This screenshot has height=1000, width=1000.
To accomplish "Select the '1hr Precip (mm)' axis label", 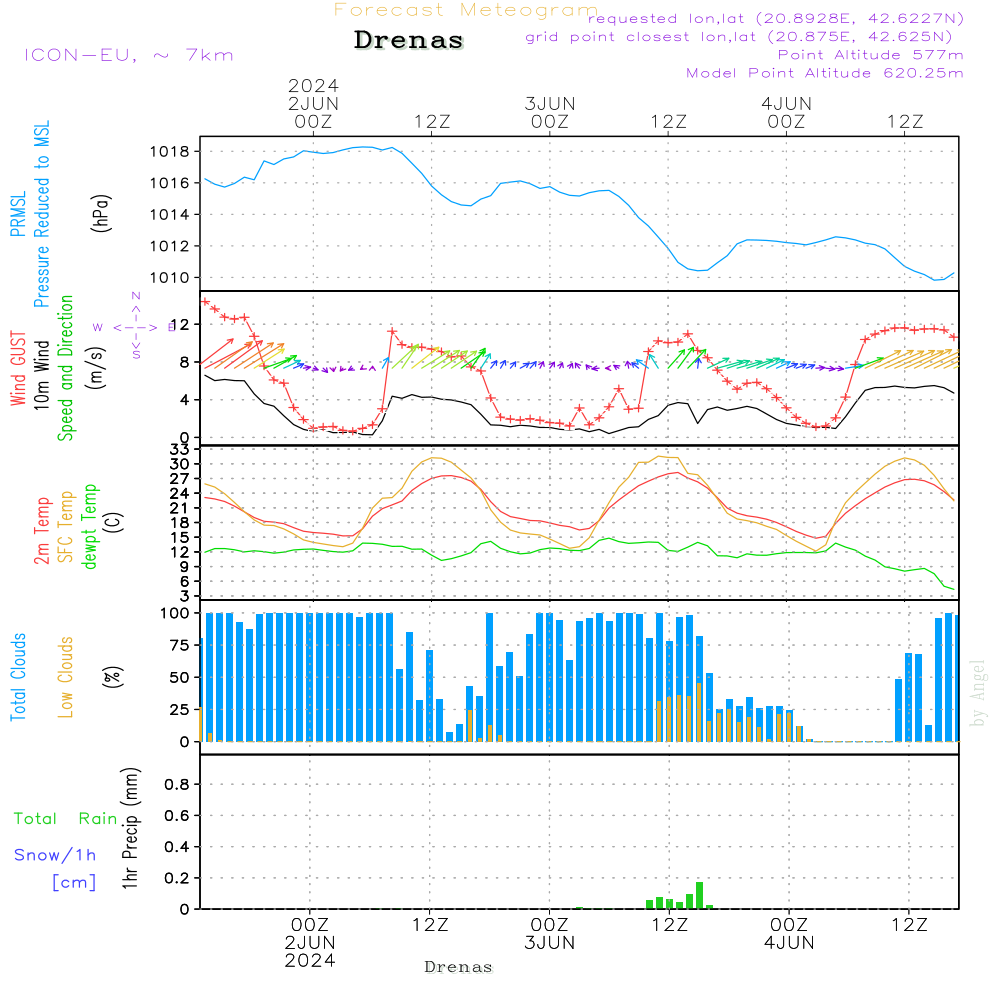I will 130,828.
